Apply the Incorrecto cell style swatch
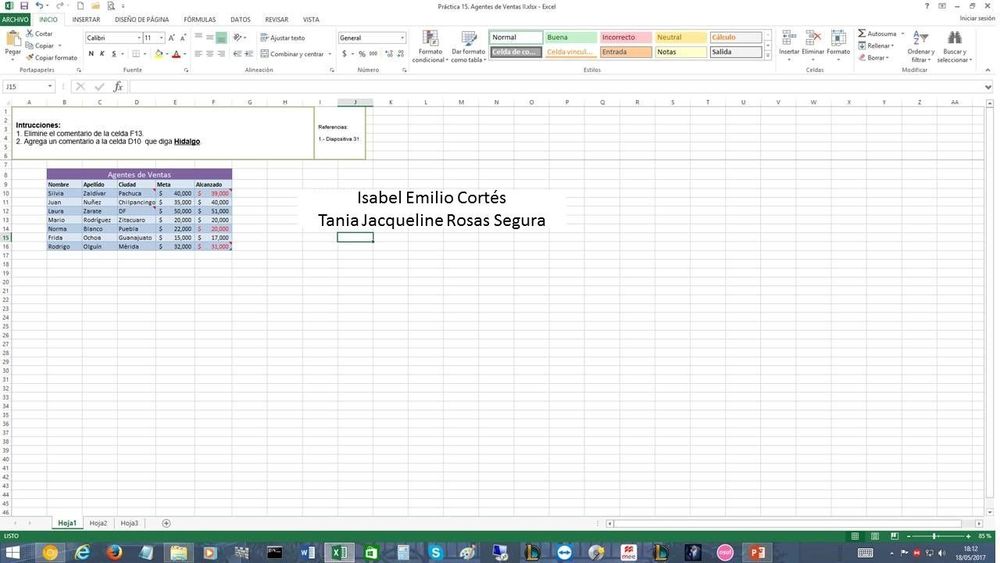 [625, 38]
